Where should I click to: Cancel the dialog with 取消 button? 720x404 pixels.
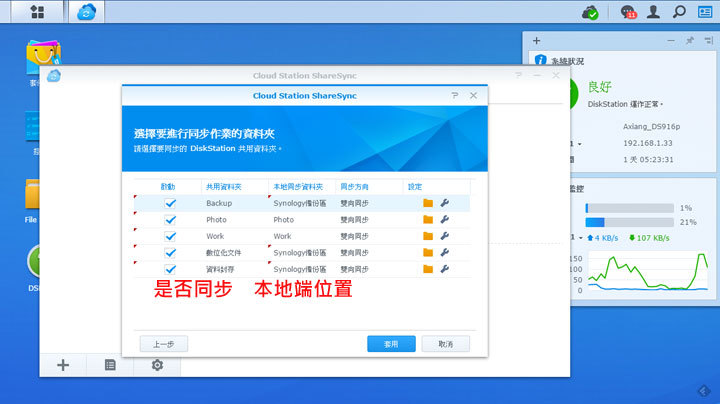point(445,344)
